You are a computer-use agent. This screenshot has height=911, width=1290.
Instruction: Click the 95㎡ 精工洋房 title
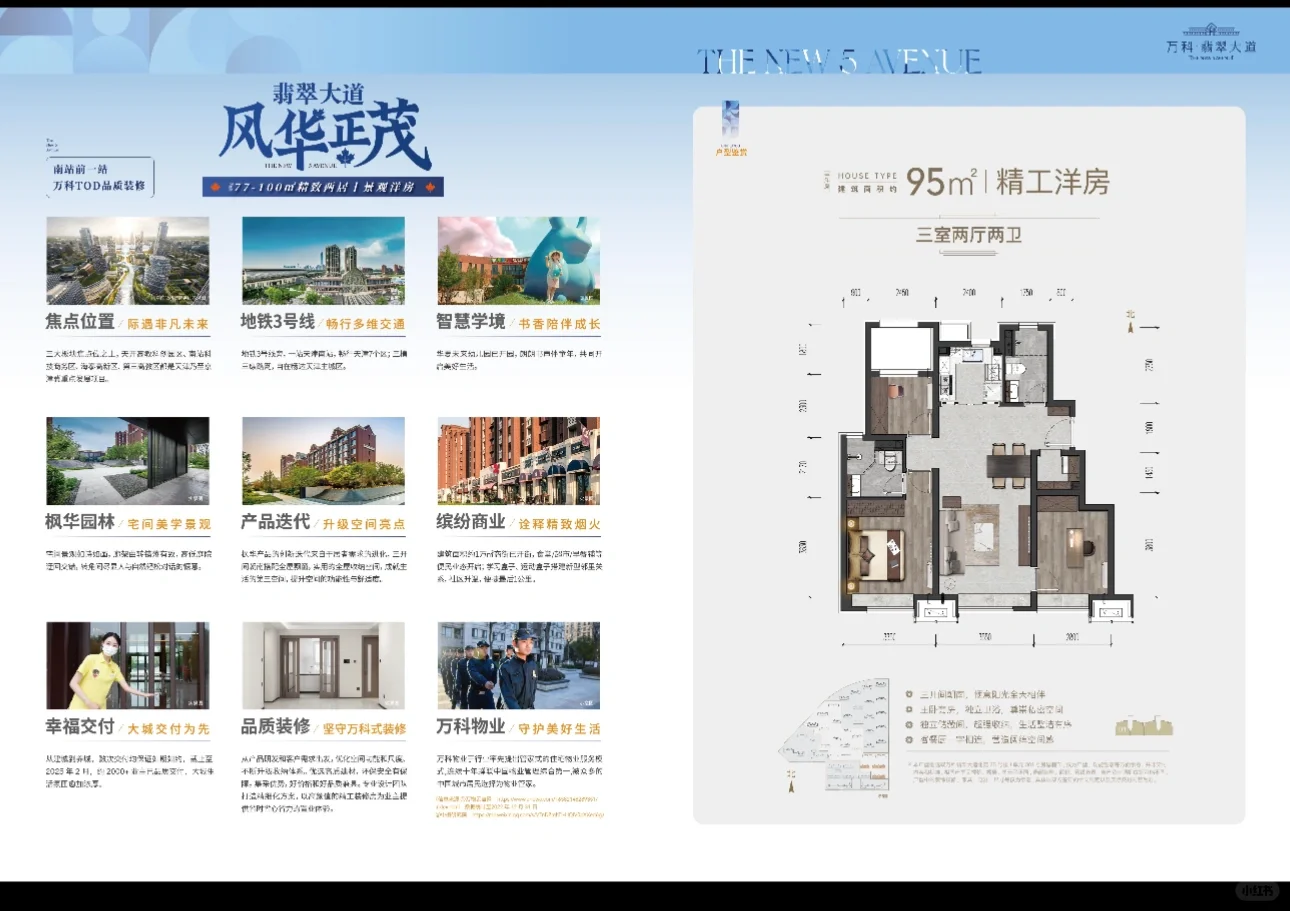pyautogui.click(x=1008, y=181)
